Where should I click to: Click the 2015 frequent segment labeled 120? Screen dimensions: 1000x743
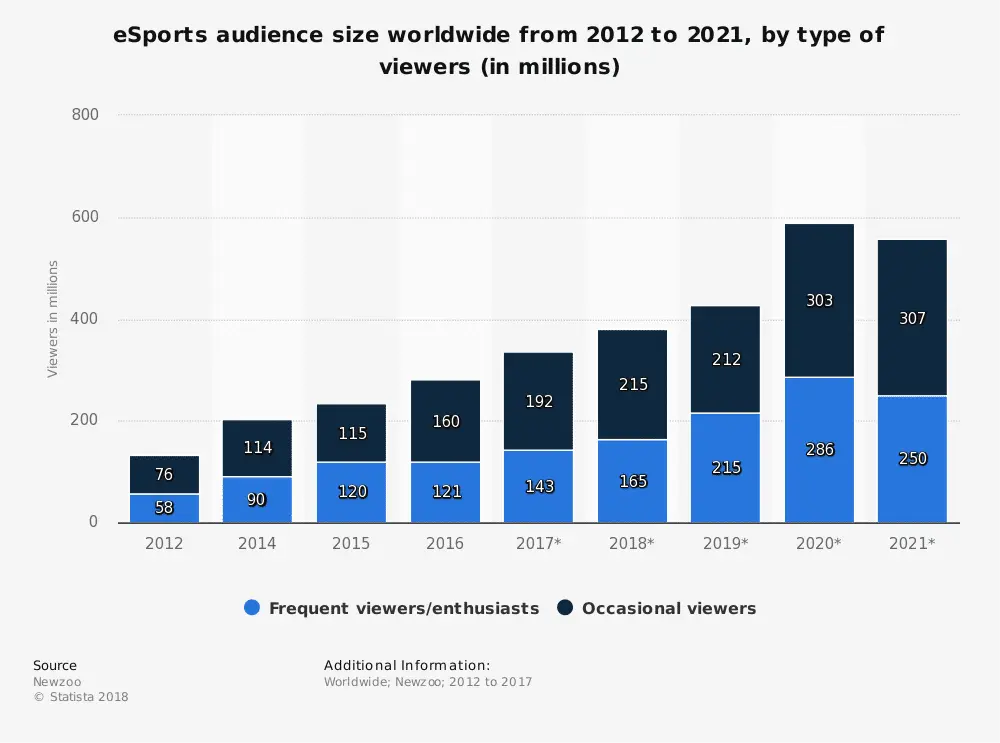point(351,492)
